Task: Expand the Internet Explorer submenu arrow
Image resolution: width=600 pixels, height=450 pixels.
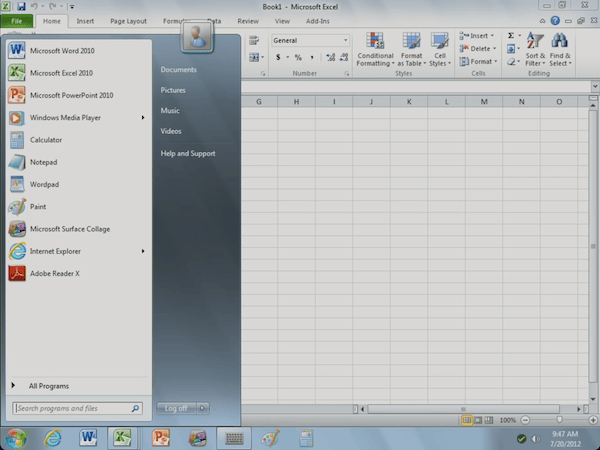Action: (143, 251)
